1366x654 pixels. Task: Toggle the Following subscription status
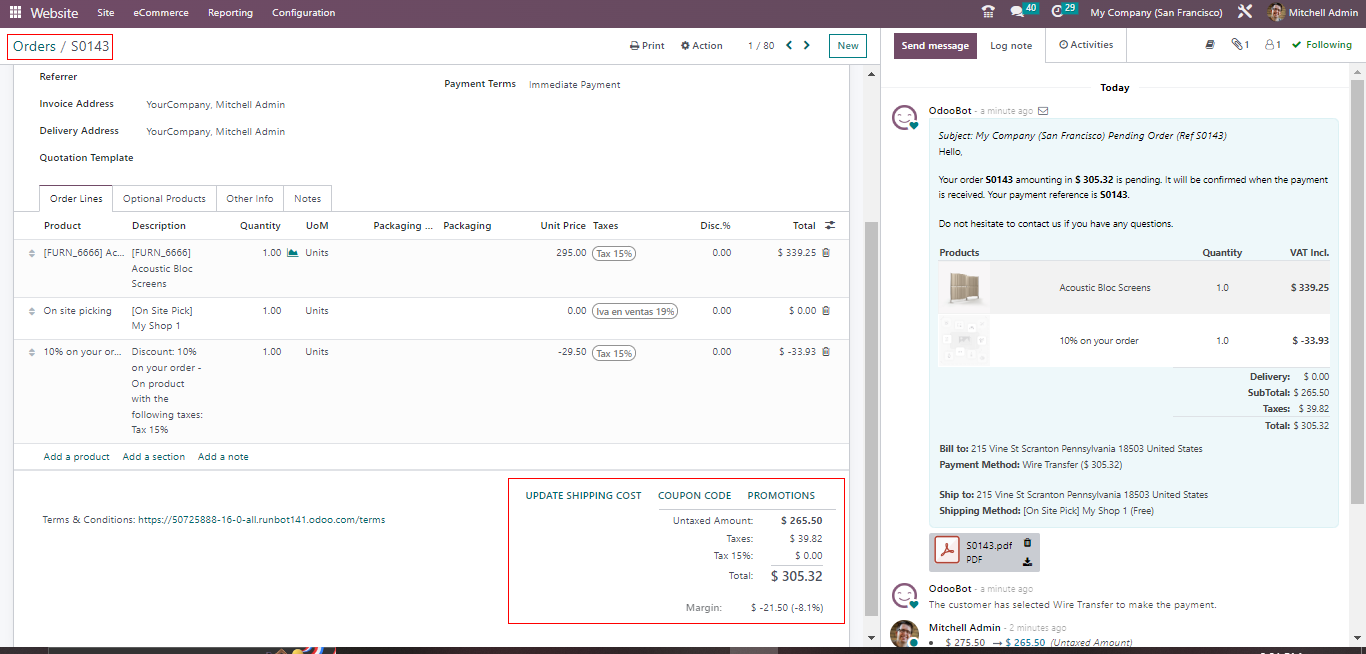[x=1321, y=45]
